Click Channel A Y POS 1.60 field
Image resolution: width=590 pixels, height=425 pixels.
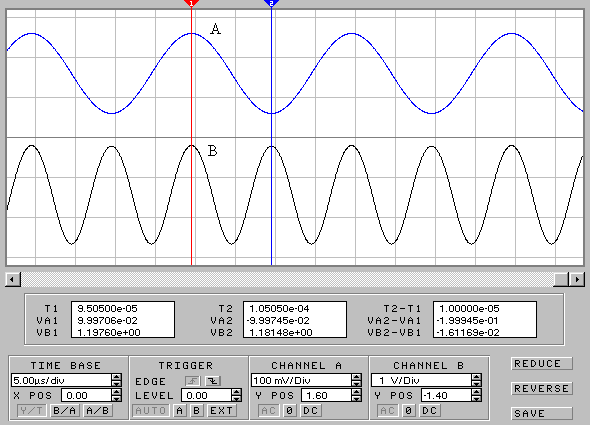tap(326, 395)
